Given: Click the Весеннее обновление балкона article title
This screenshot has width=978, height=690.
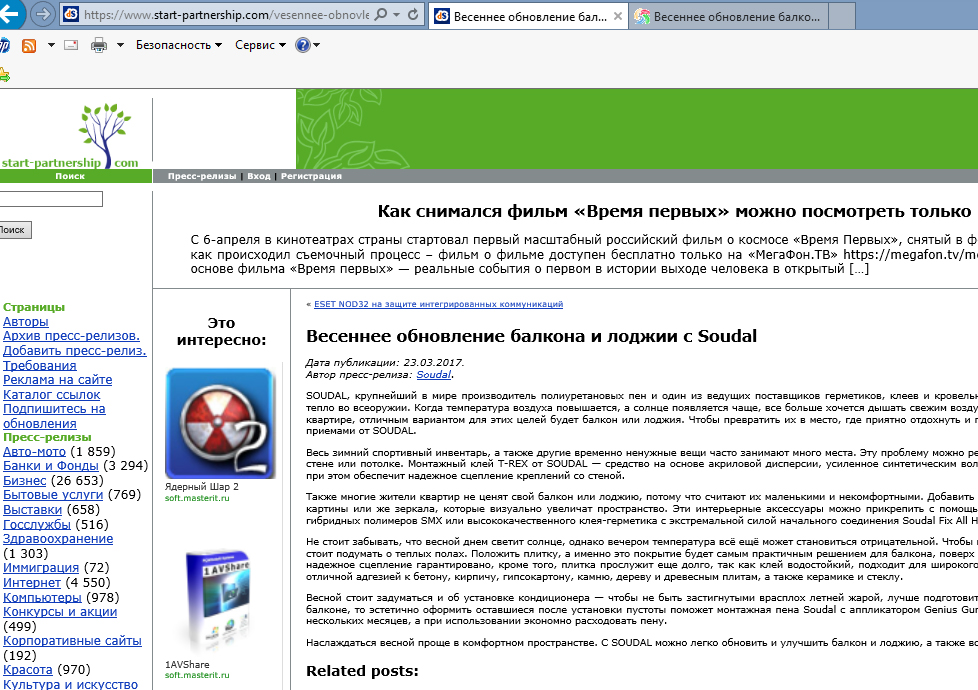Looking at the screenshot, I should pyautogui.click(x=531, y=336).
